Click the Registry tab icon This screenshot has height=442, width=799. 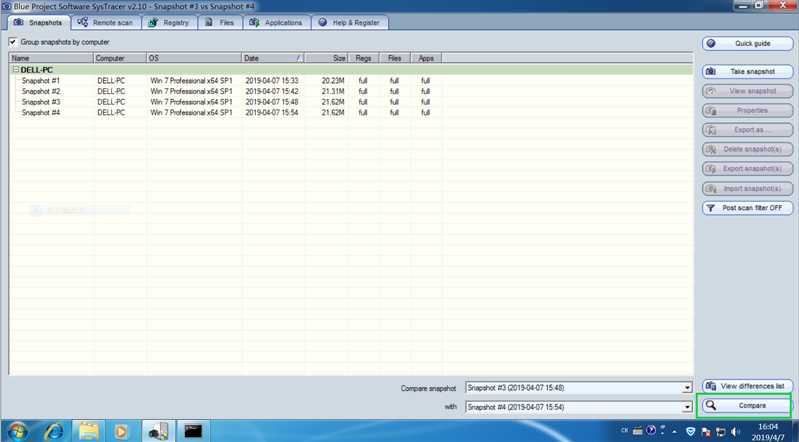tap(152, 22)
